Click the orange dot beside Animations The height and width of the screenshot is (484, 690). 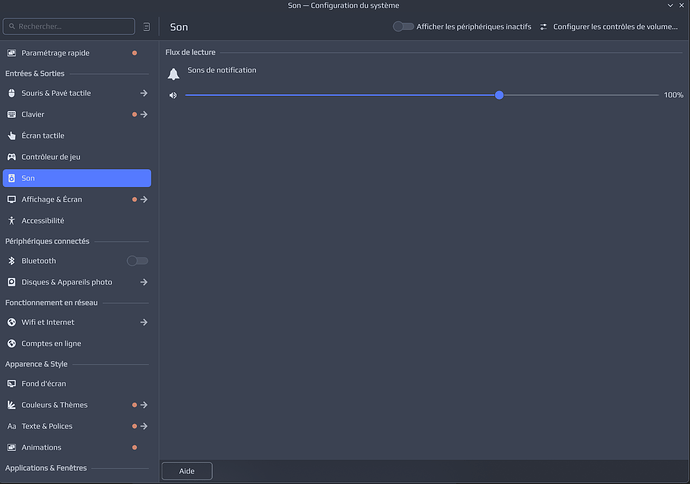coord(135,447)
